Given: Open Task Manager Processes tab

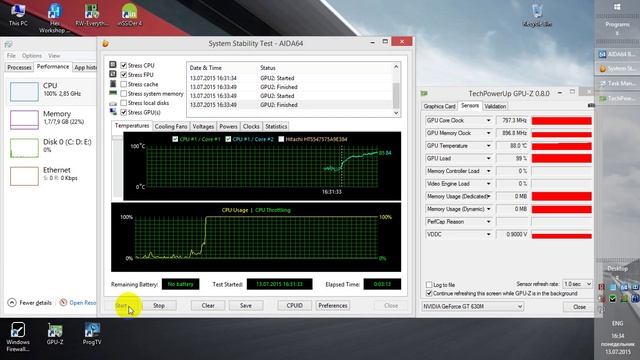Looking at the screenshot, I should (x=19, y=67).
